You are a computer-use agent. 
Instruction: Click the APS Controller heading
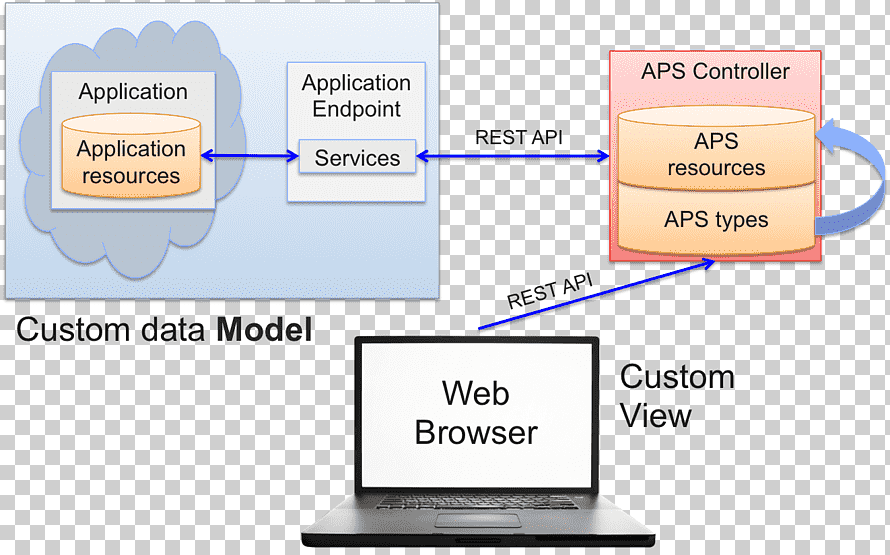click(715, 72)
